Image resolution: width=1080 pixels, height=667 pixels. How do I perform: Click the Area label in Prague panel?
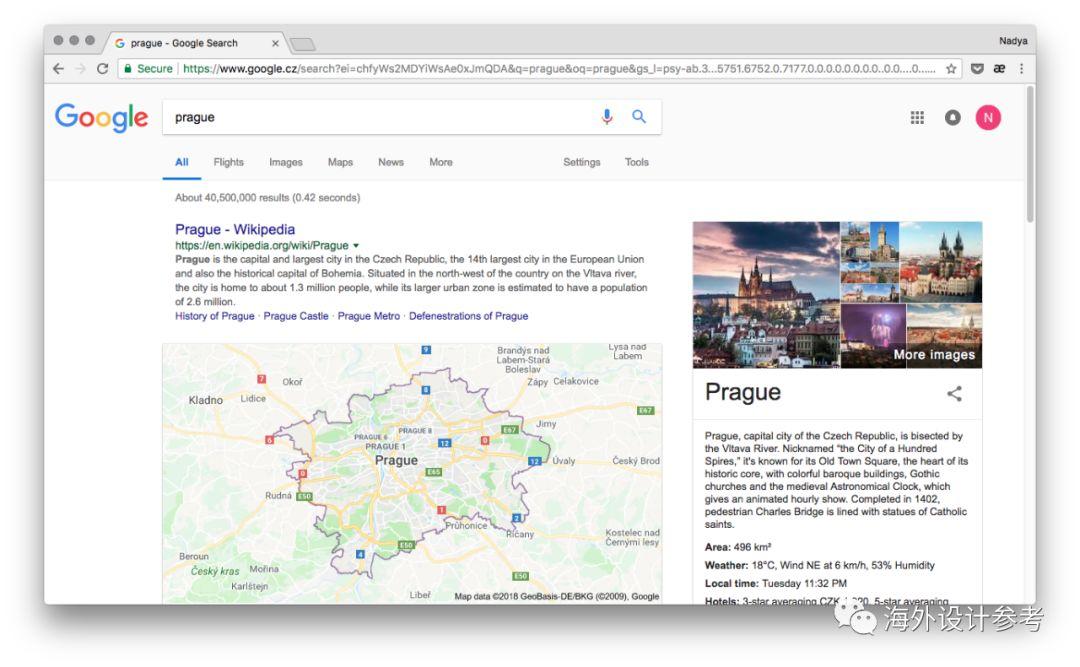click(x=717, y=547)
